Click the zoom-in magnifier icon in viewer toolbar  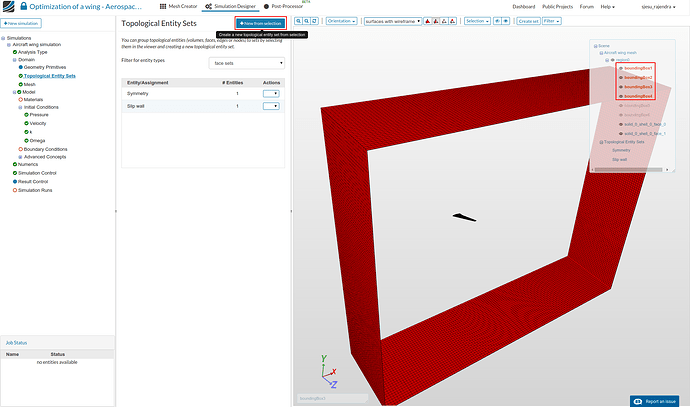coord(298,20)
